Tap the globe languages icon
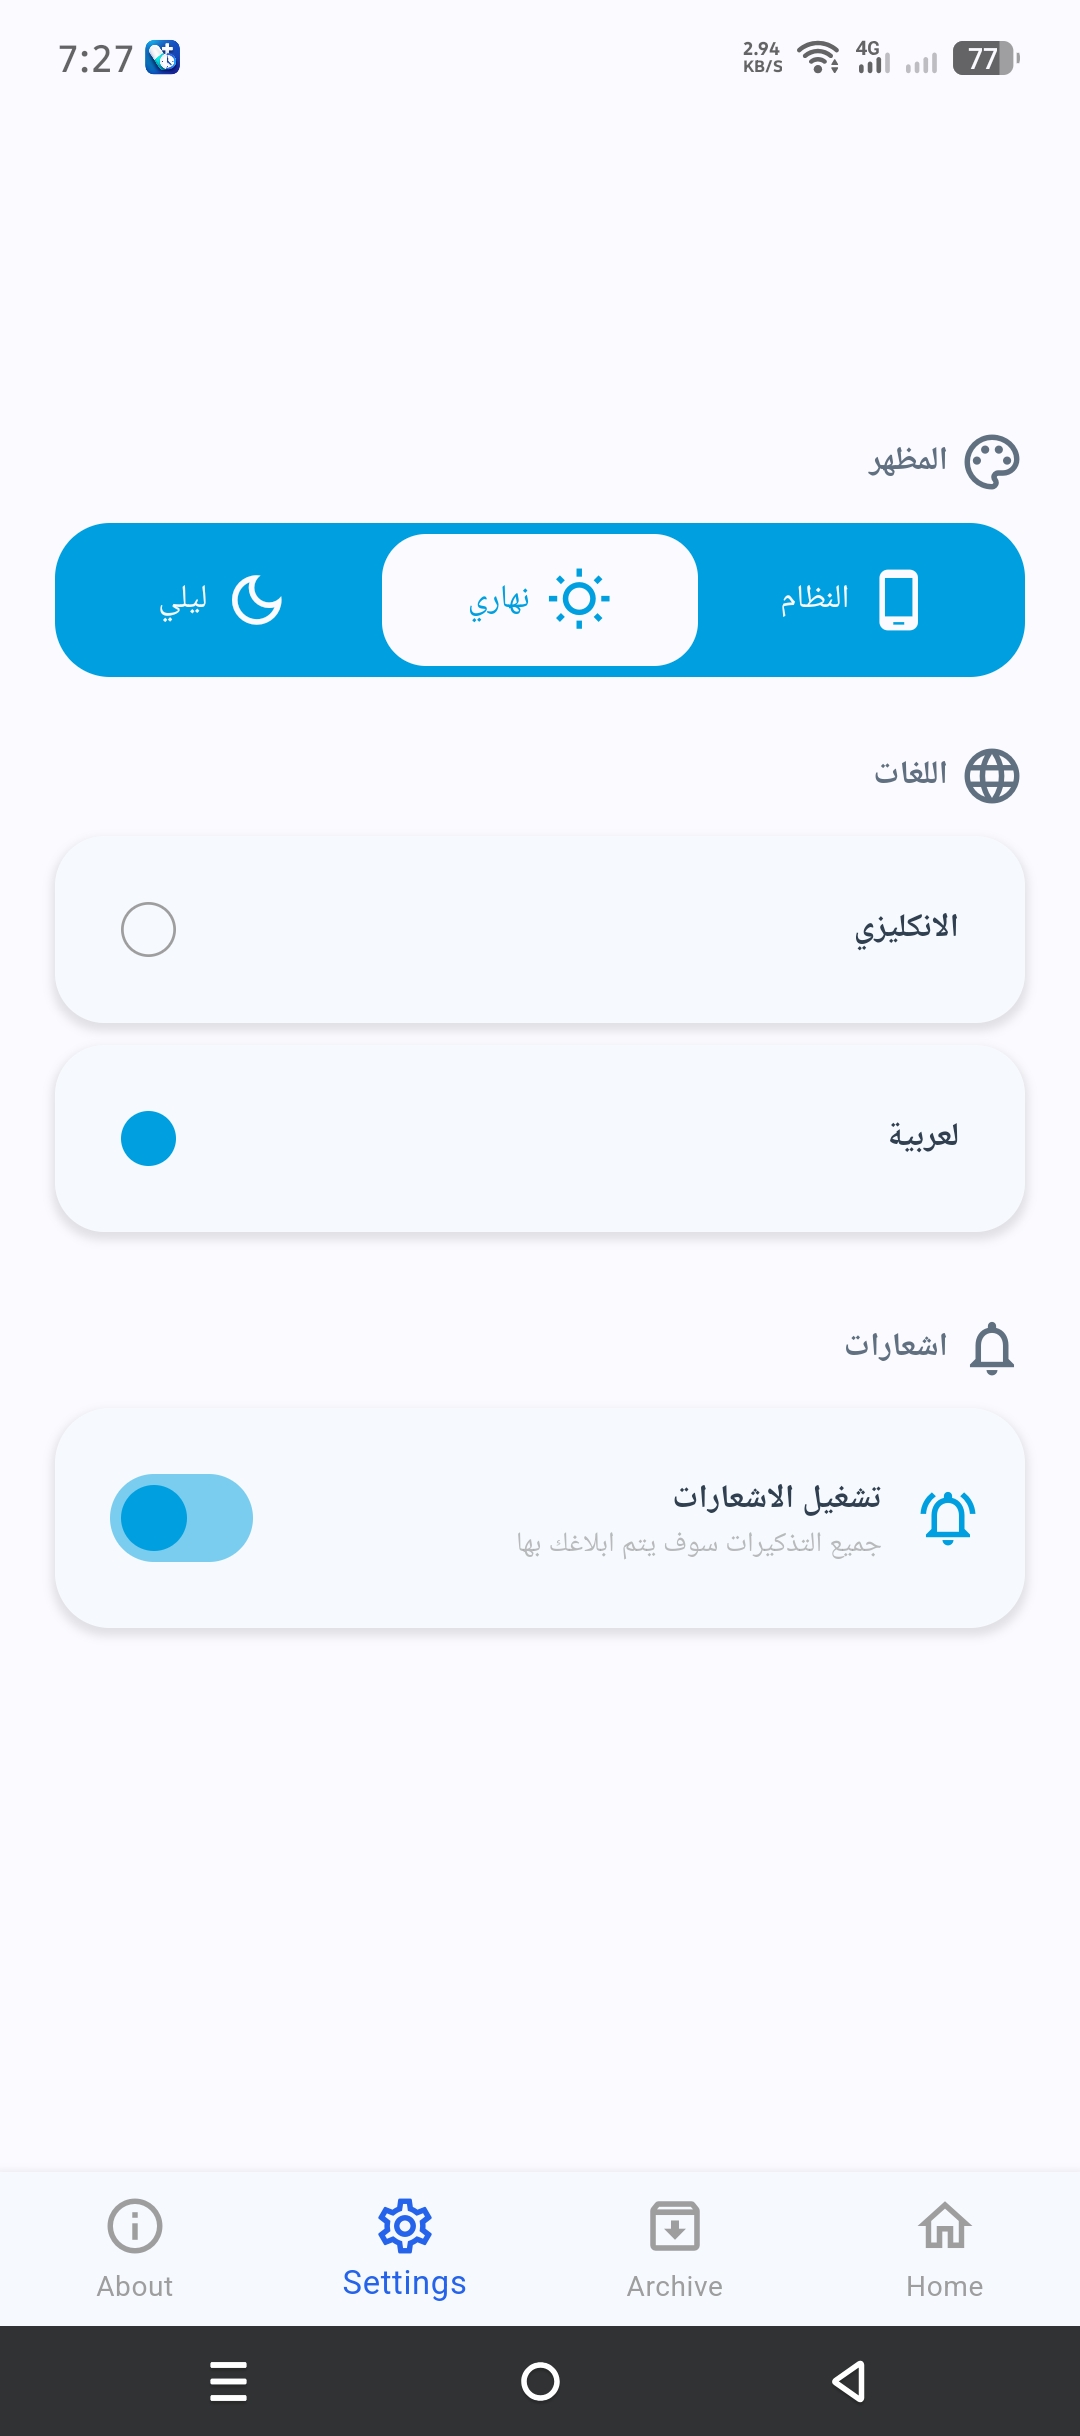 point(991,776)
